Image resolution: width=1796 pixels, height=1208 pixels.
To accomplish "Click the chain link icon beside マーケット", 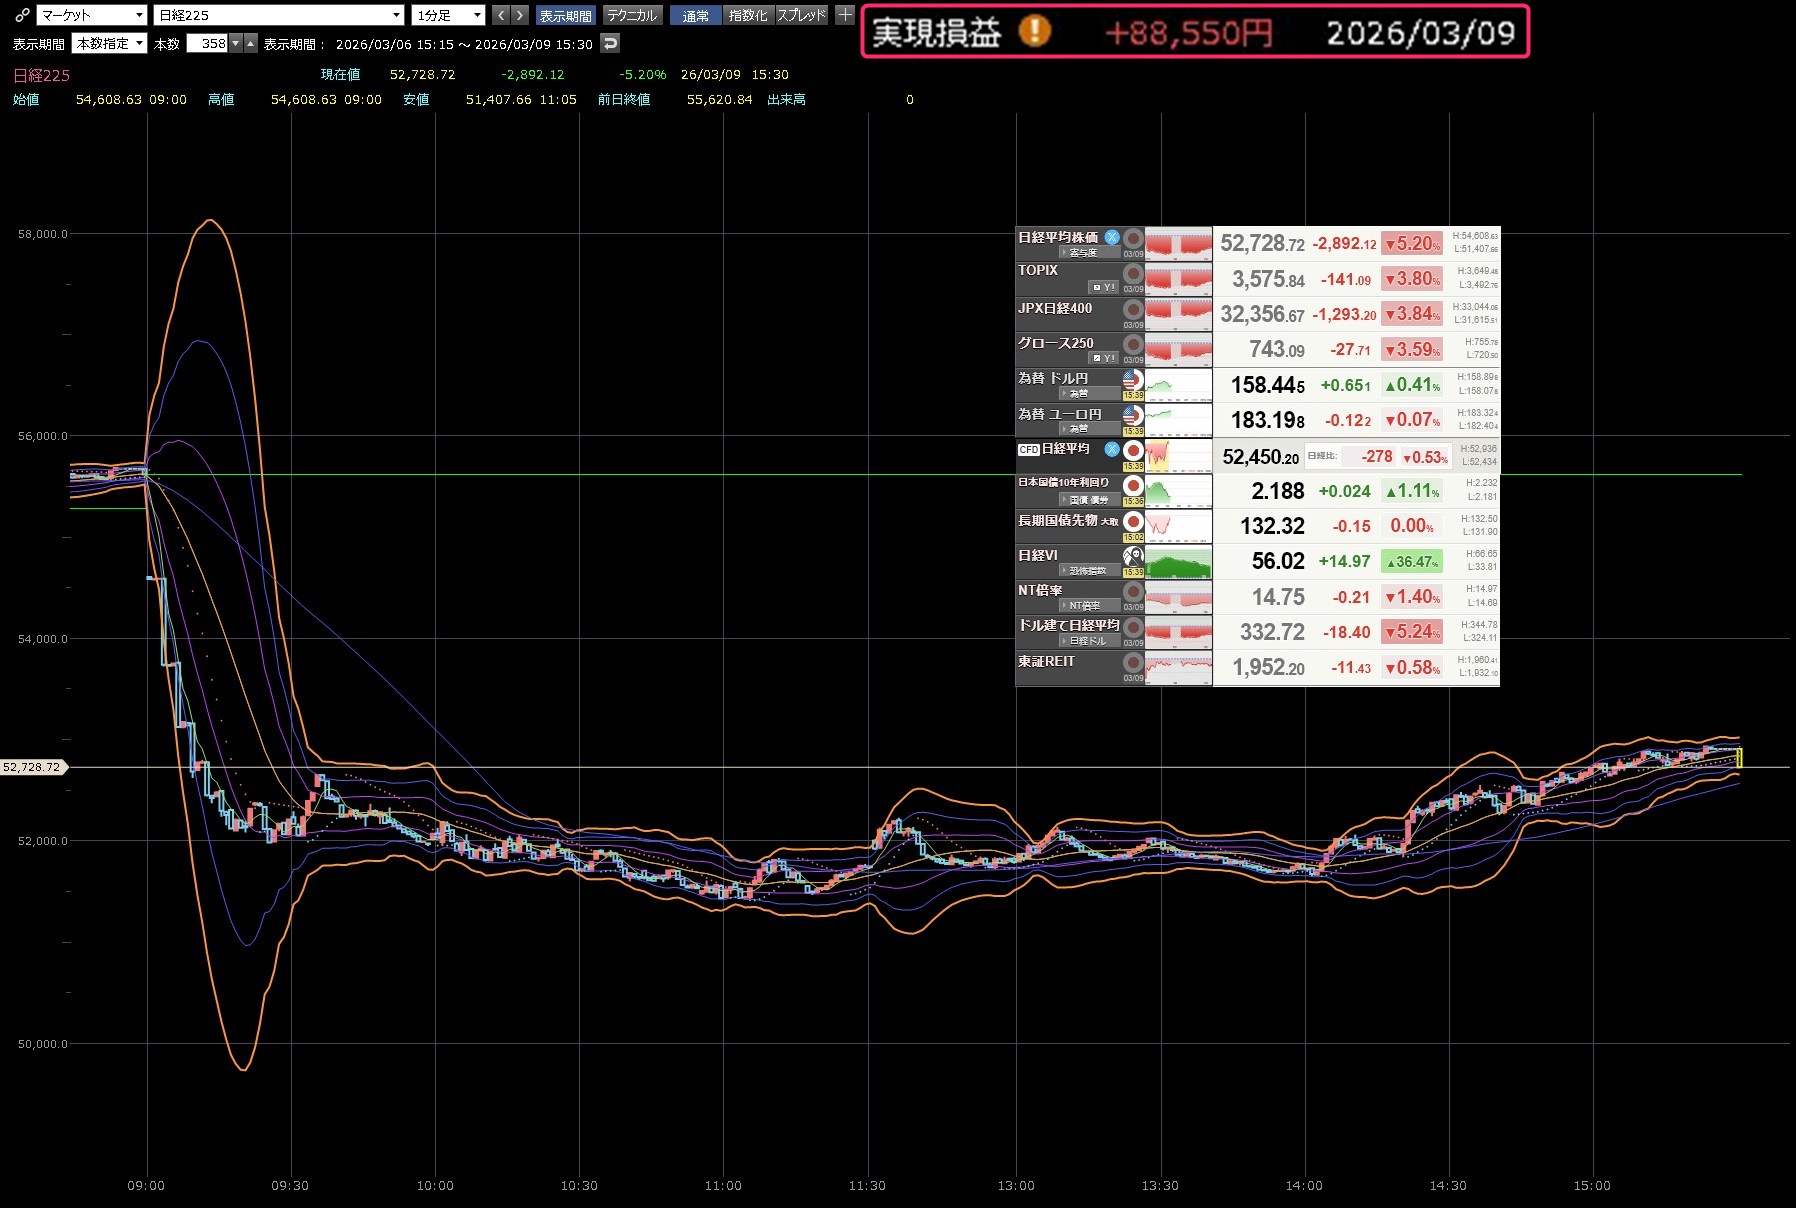I will pyautogui.click(x=22, y=15).
